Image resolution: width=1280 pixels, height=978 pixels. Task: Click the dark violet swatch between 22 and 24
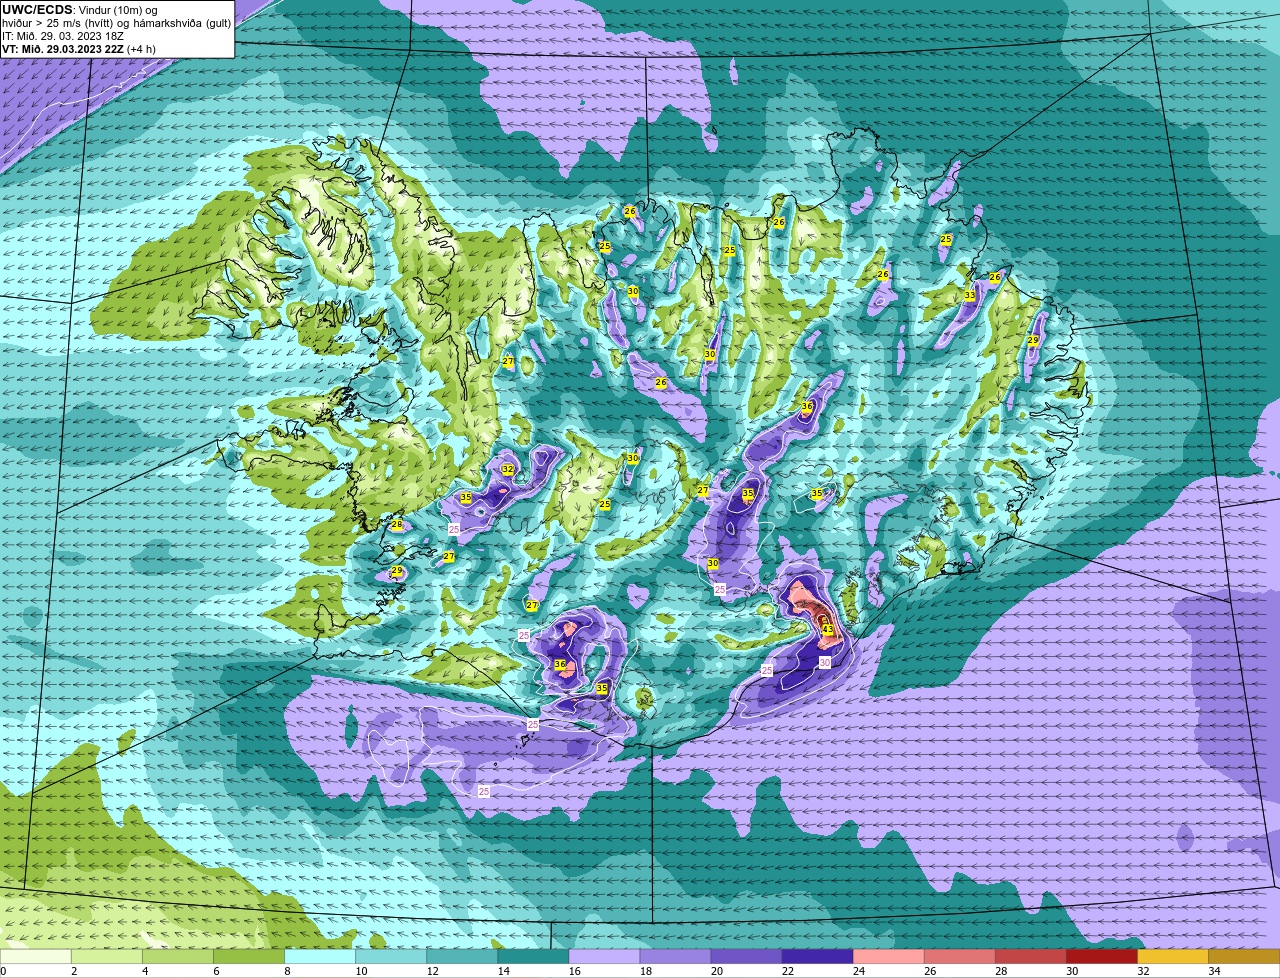817,956
